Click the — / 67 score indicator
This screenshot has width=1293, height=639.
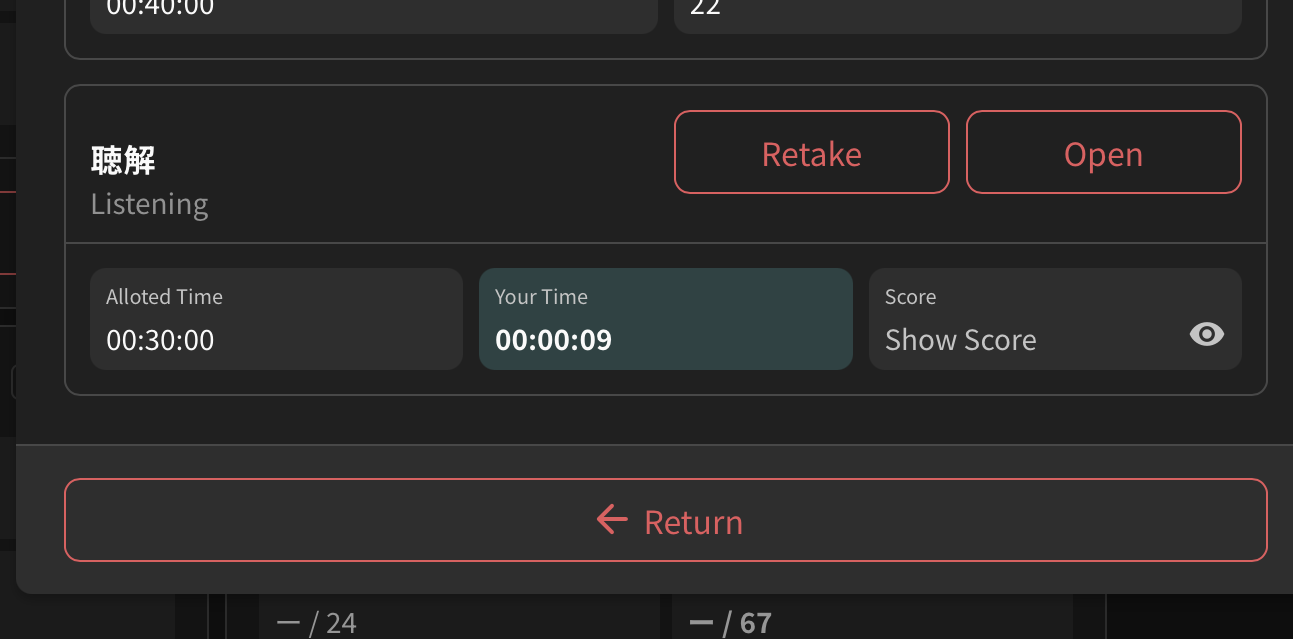[730, 624]
